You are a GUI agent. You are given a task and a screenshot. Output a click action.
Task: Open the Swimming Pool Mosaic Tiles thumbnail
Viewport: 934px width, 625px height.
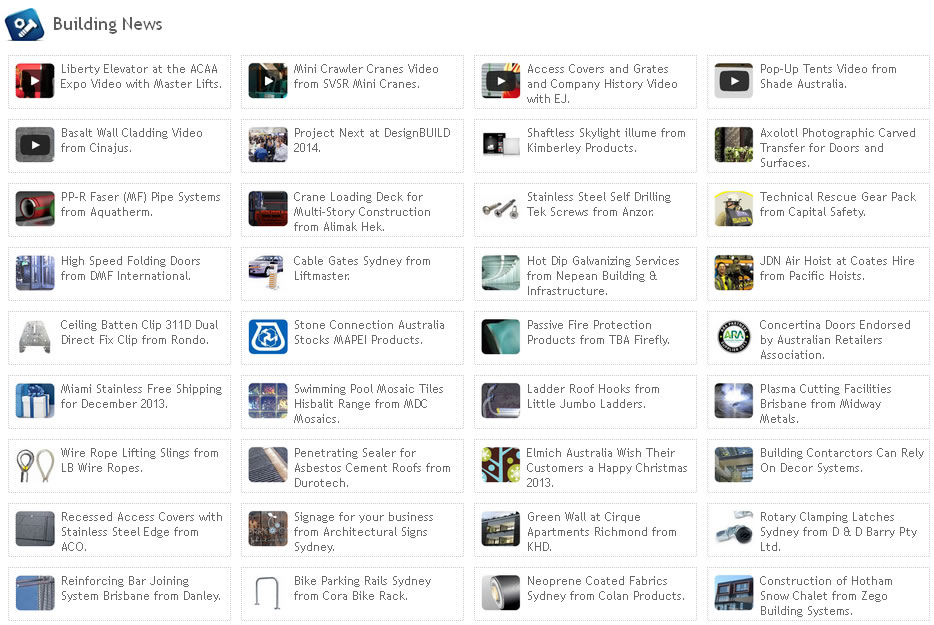point(268,400)
